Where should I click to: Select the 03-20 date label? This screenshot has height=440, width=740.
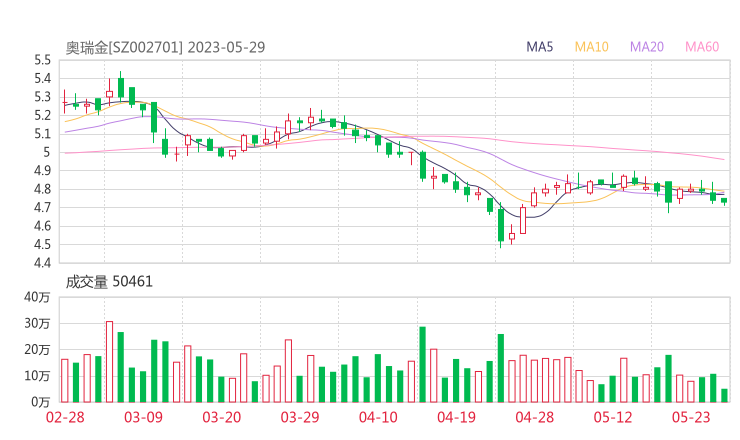click(222, 417)
